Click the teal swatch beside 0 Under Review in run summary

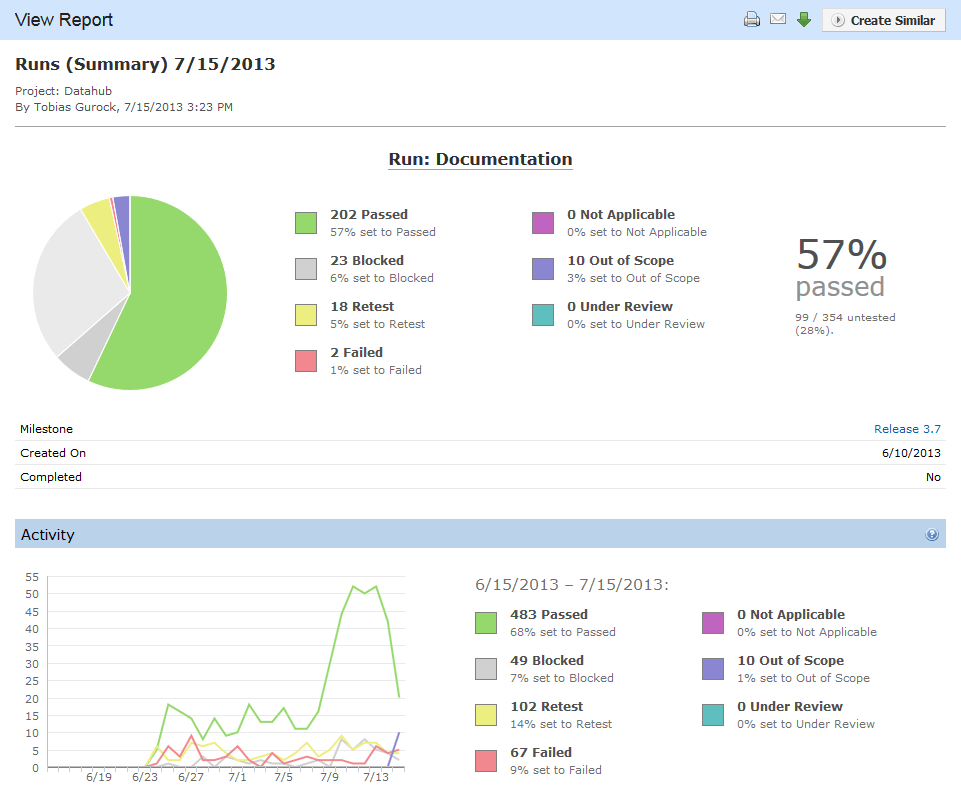coord(543,315)
